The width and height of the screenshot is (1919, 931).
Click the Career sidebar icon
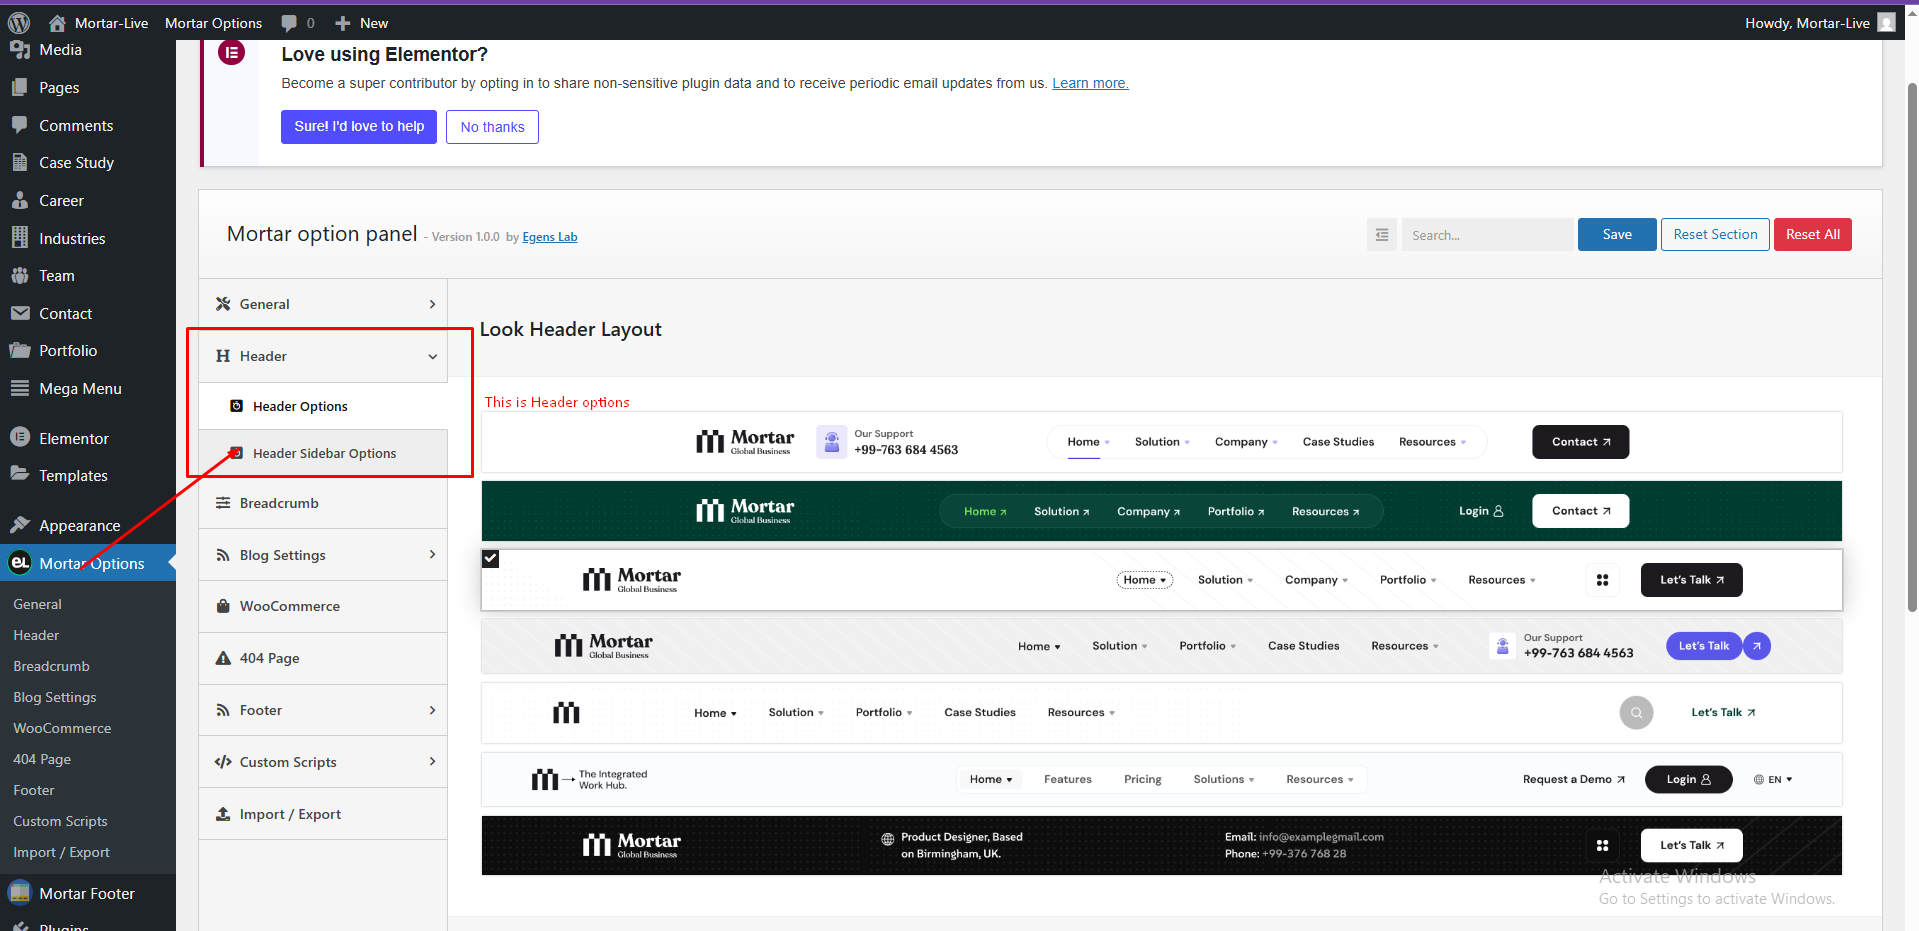pyautogui.click(x=20, y=200)
